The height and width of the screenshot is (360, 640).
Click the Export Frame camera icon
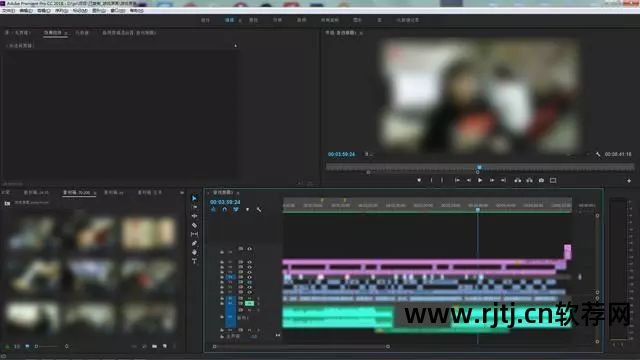pos(541,180)
